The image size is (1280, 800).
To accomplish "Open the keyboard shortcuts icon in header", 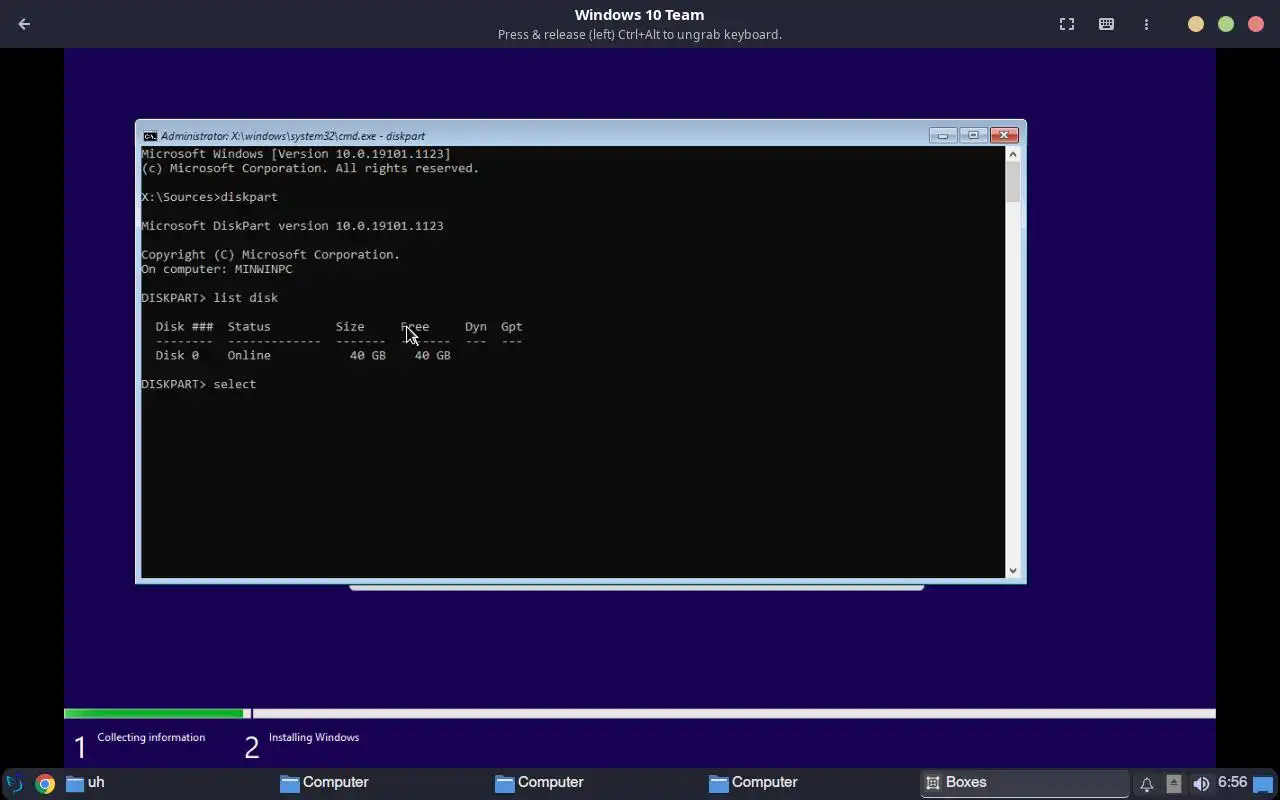I will 1106,24.
